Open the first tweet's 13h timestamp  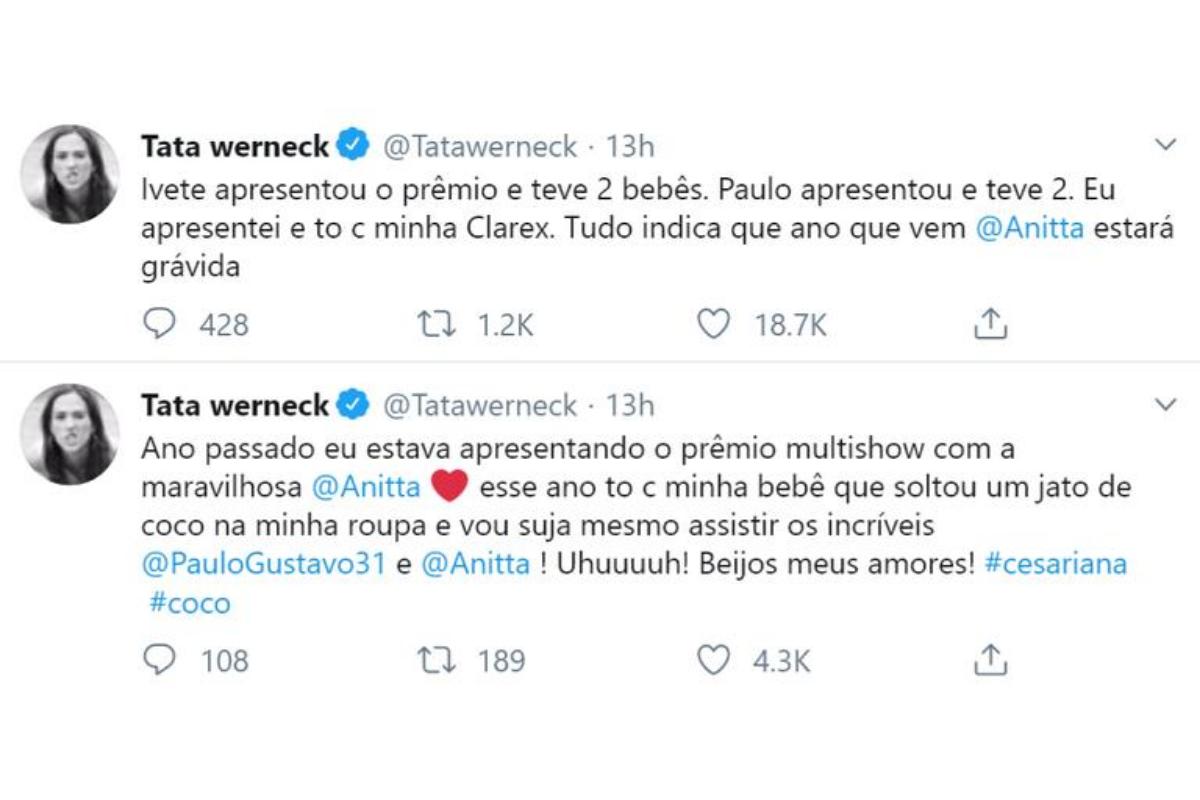[x=630, y=147]
